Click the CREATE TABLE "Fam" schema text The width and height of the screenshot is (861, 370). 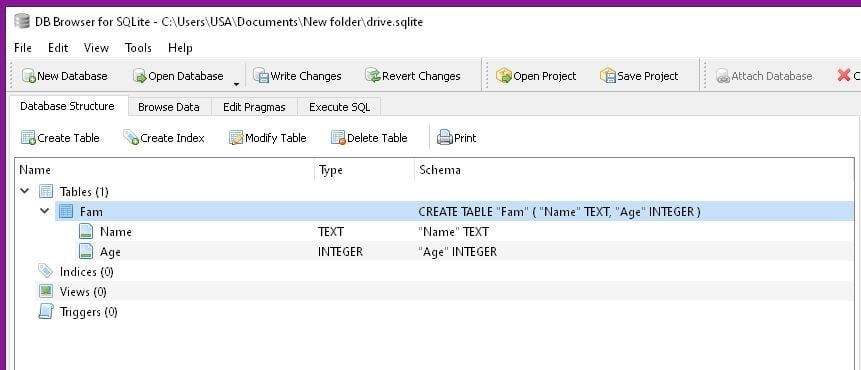(559, 211)
